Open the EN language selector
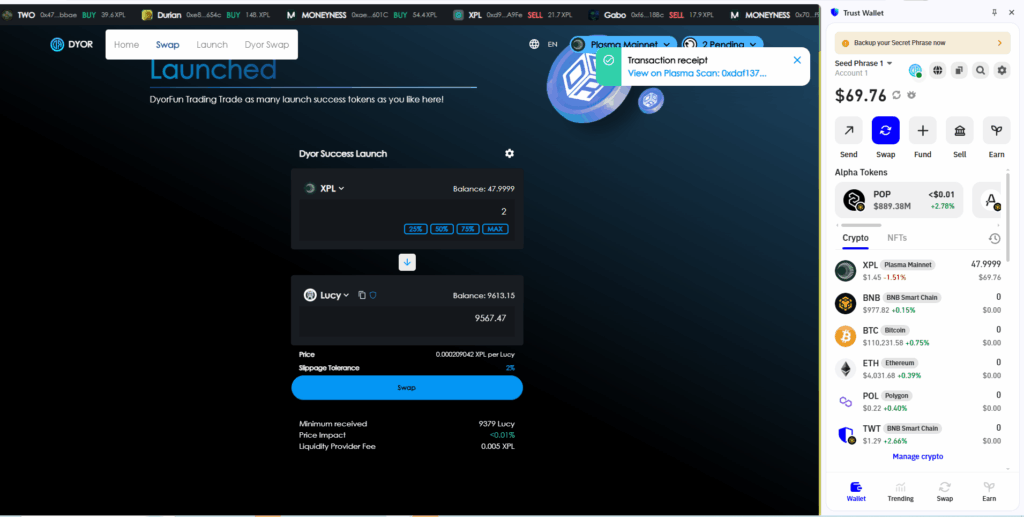Viewport: 1024px width, 517px height. pyautogui.click(x=552, y=44)
